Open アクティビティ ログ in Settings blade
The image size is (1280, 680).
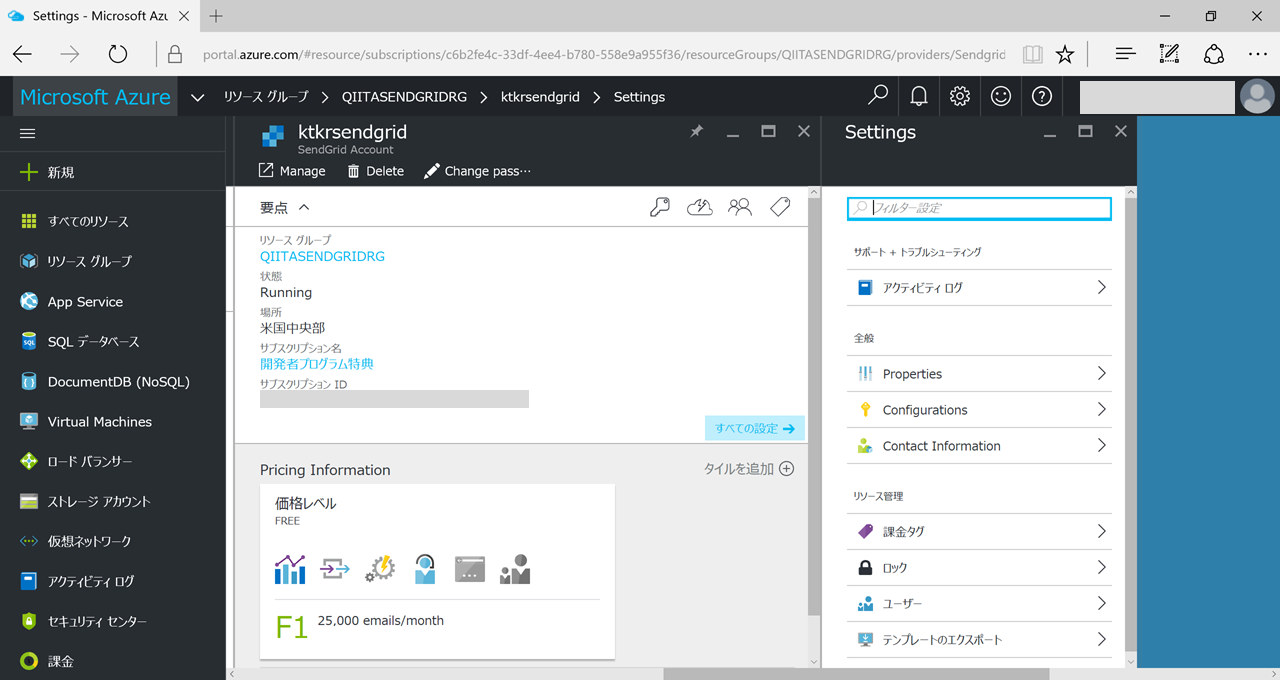click(x=979, y=287)
